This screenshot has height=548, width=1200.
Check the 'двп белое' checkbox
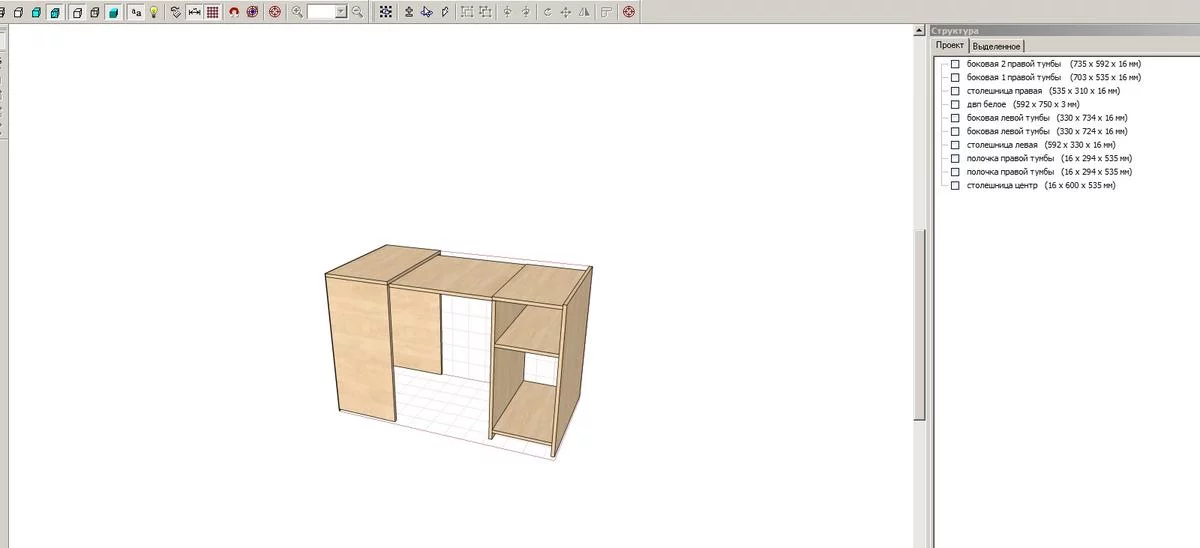click(955, 104)
